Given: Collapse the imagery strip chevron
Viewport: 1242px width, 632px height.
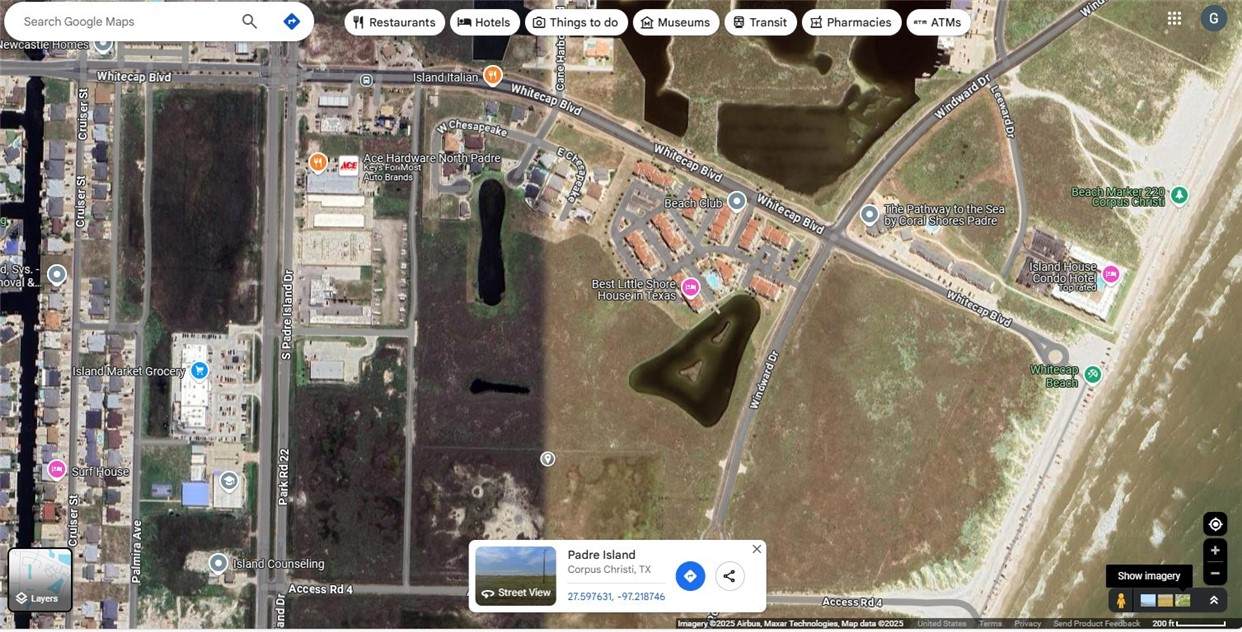Looking at the screenshot, I should [1214, 600].
